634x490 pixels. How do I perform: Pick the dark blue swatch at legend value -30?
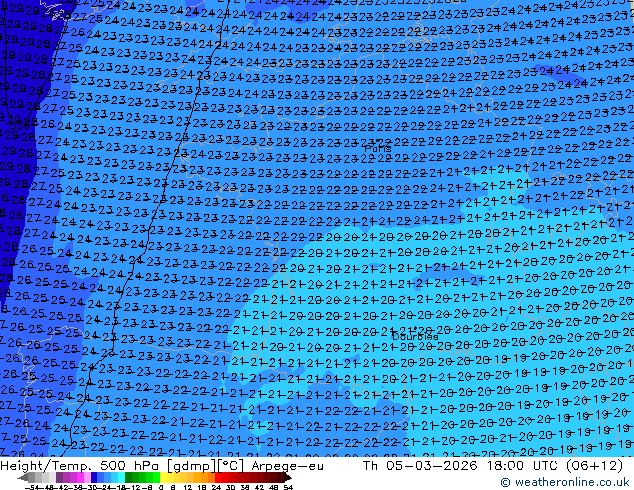[x=94, y=477]
